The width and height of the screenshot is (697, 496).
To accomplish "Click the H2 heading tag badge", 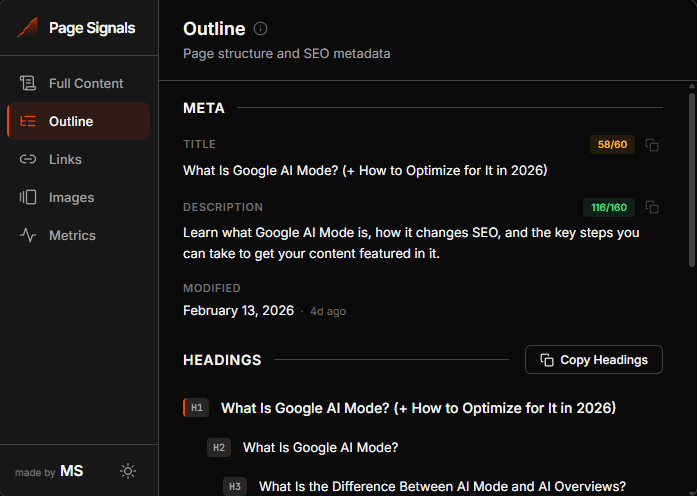I will [219, 448].
